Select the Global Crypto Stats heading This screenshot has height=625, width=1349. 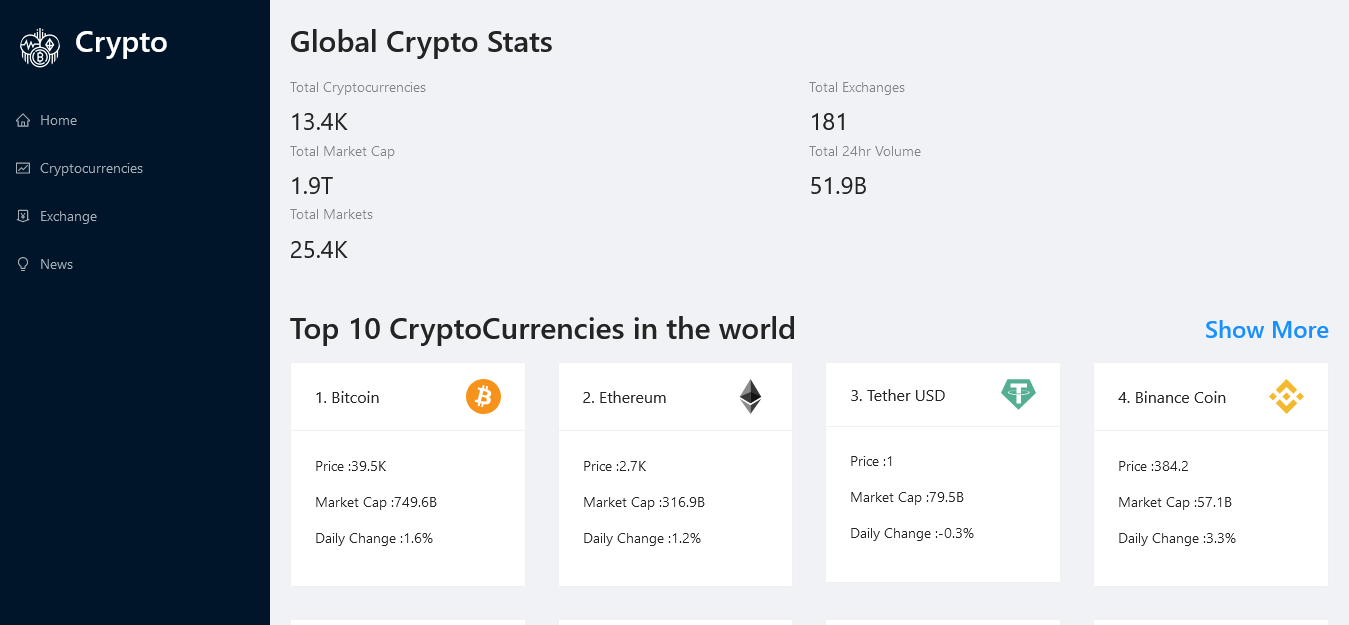click(x=421, y=42)
